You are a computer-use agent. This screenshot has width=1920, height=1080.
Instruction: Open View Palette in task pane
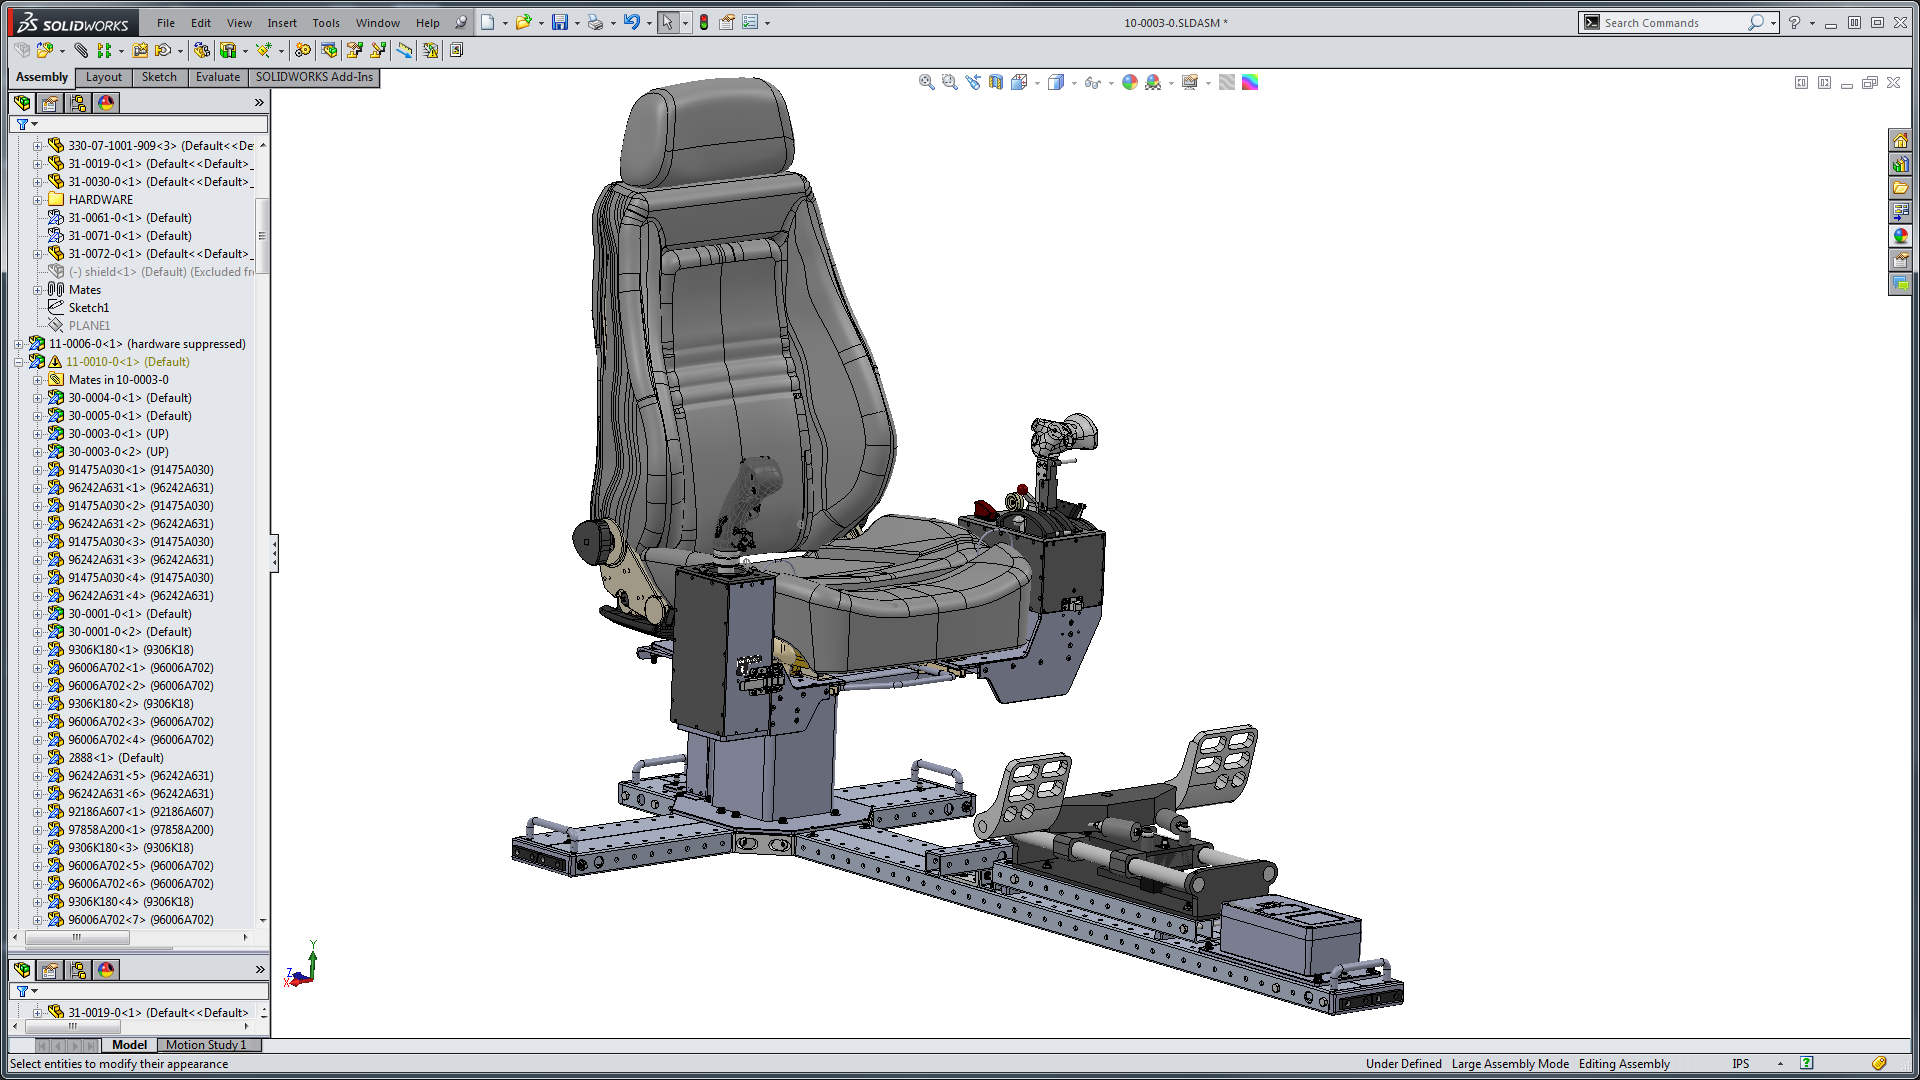(1900, 212)
